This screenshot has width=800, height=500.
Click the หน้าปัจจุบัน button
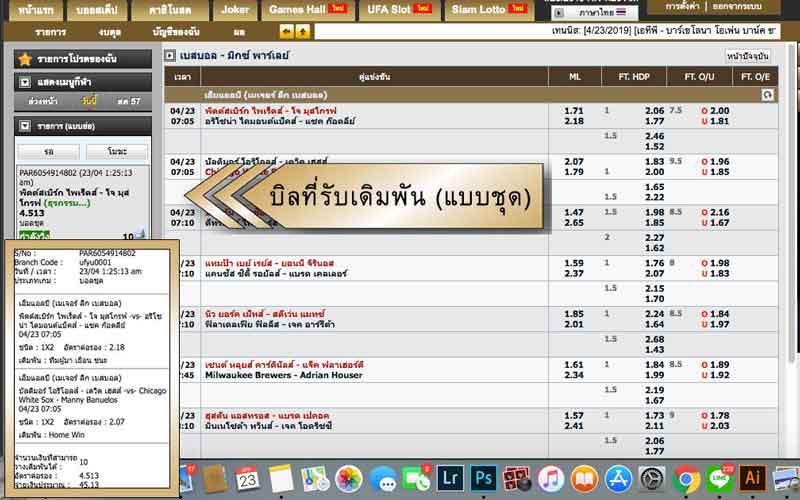coord(747,56)
